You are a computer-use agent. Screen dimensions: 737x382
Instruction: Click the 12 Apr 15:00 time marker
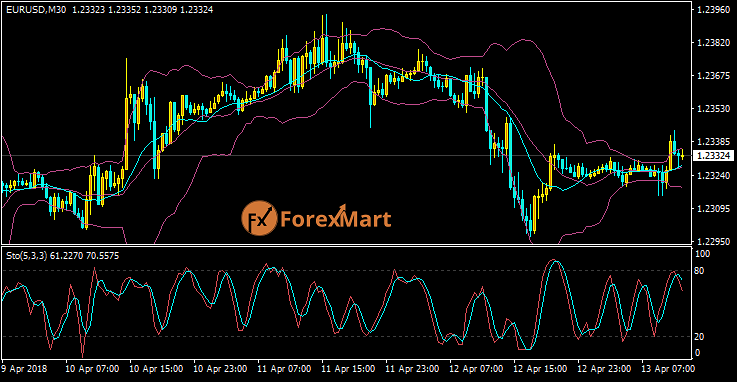tap(540, 369)
